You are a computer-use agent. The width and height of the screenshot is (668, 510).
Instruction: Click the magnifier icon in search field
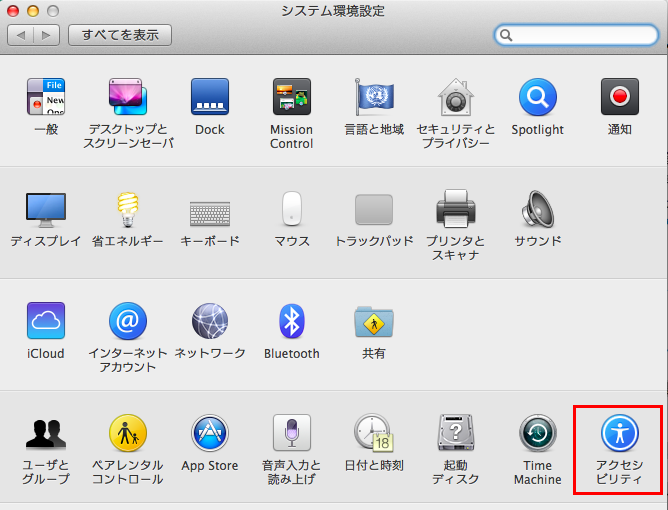[506, 35]
